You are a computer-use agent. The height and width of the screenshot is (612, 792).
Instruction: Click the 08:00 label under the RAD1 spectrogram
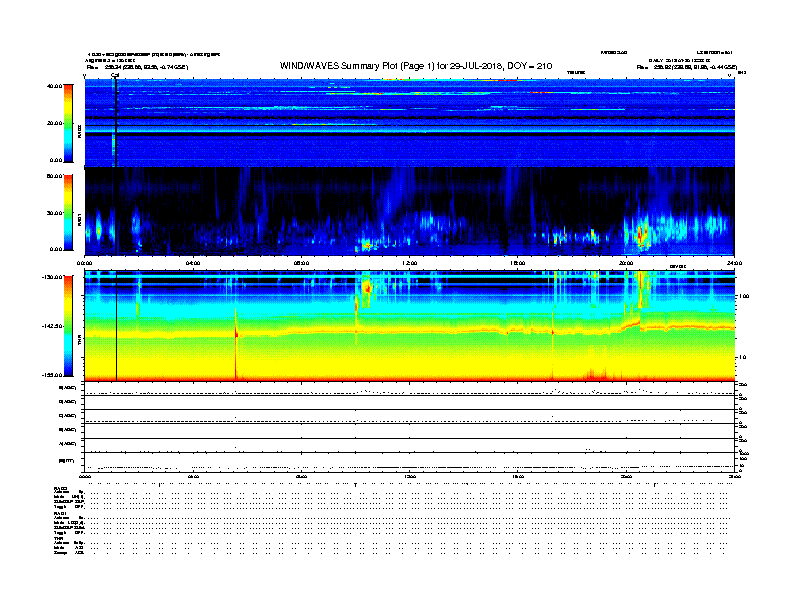[302, 263]
